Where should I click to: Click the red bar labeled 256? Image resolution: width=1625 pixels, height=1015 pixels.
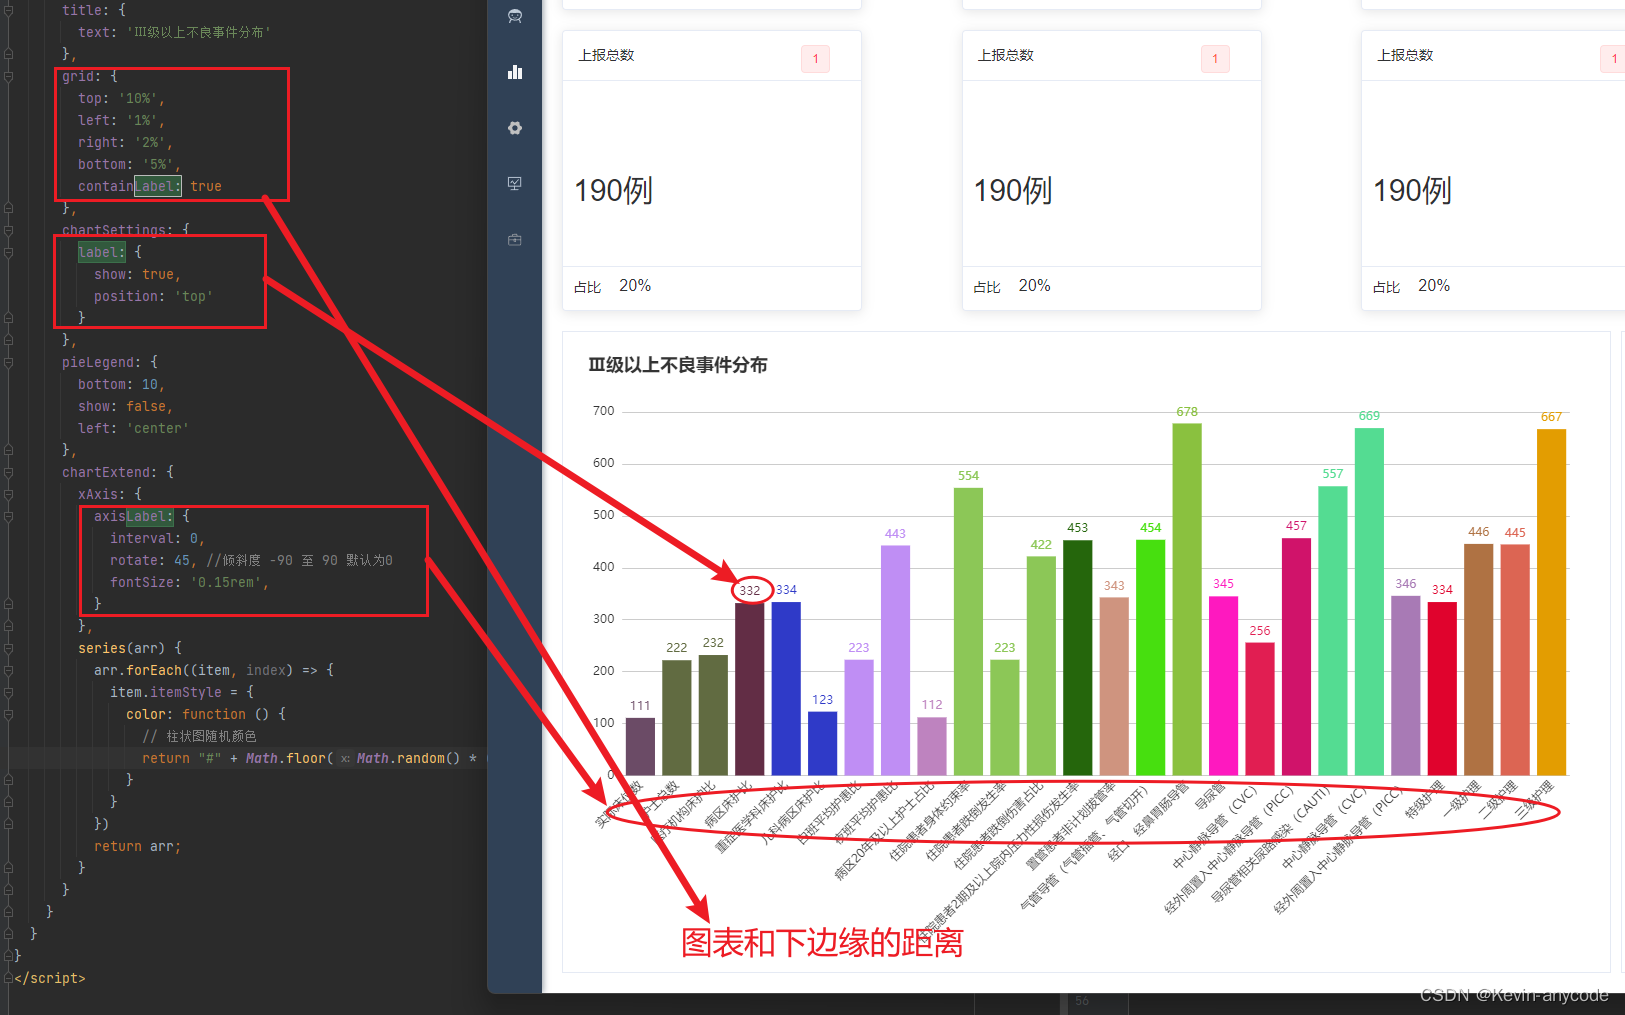click(x=1260, y=709)
